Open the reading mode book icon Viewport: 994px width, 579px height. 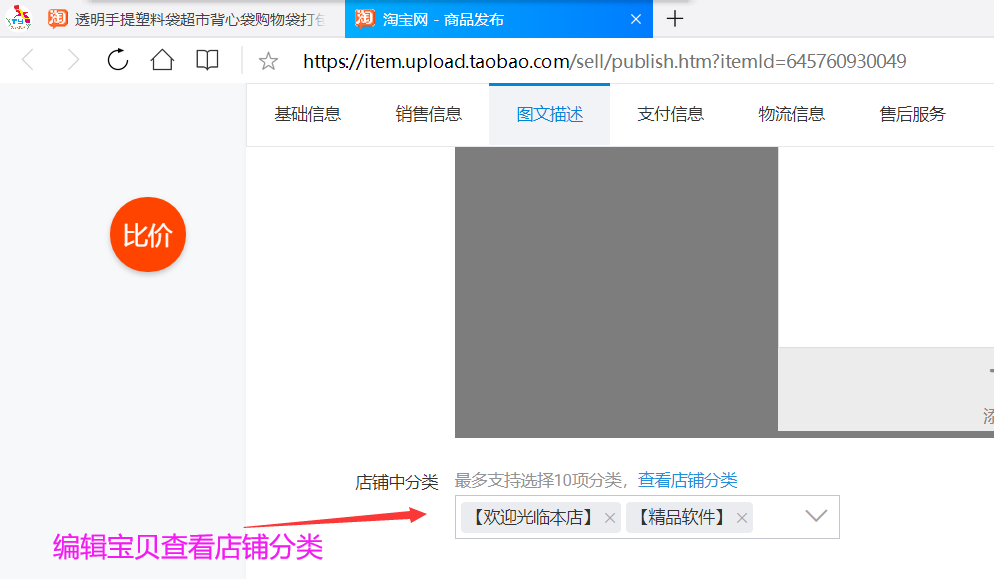pyautogui.click(x=207, y=61)
